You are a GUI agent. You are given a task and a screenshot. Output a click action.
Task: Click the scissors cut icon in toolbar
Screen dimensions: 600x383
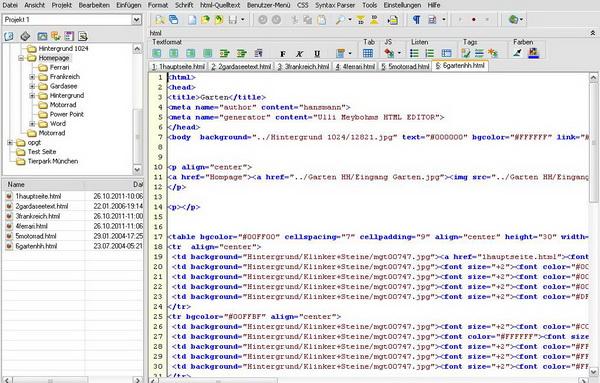click(x=294, y=20)
